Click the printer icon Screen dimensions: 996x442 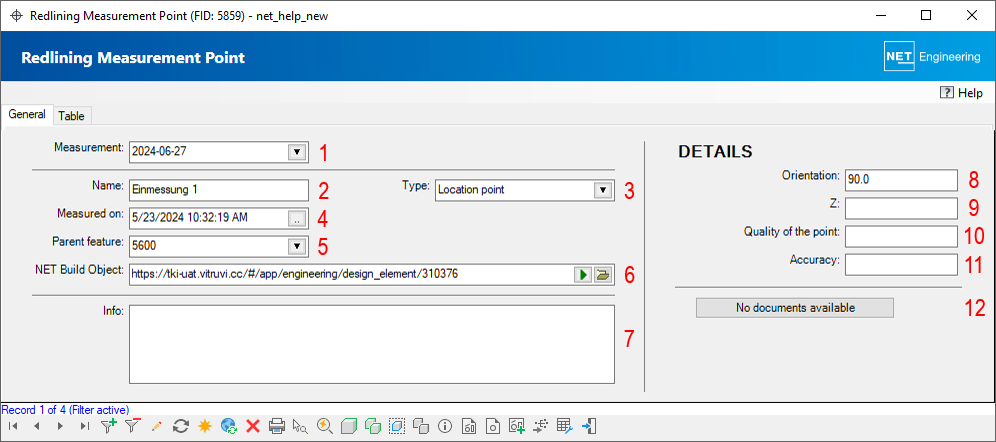[x=276, y=426]
